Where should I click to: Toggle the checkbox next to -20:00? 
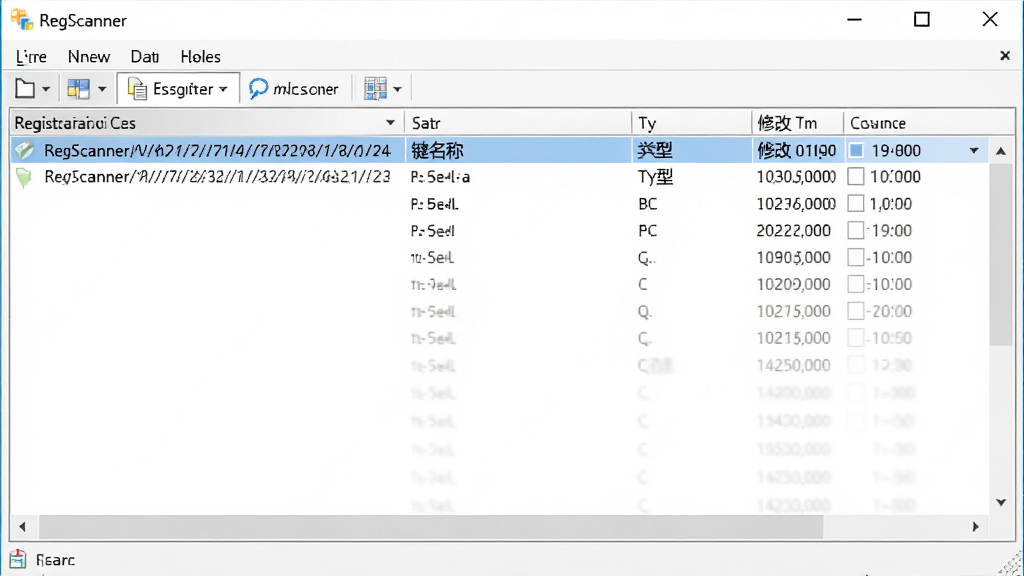856,311
